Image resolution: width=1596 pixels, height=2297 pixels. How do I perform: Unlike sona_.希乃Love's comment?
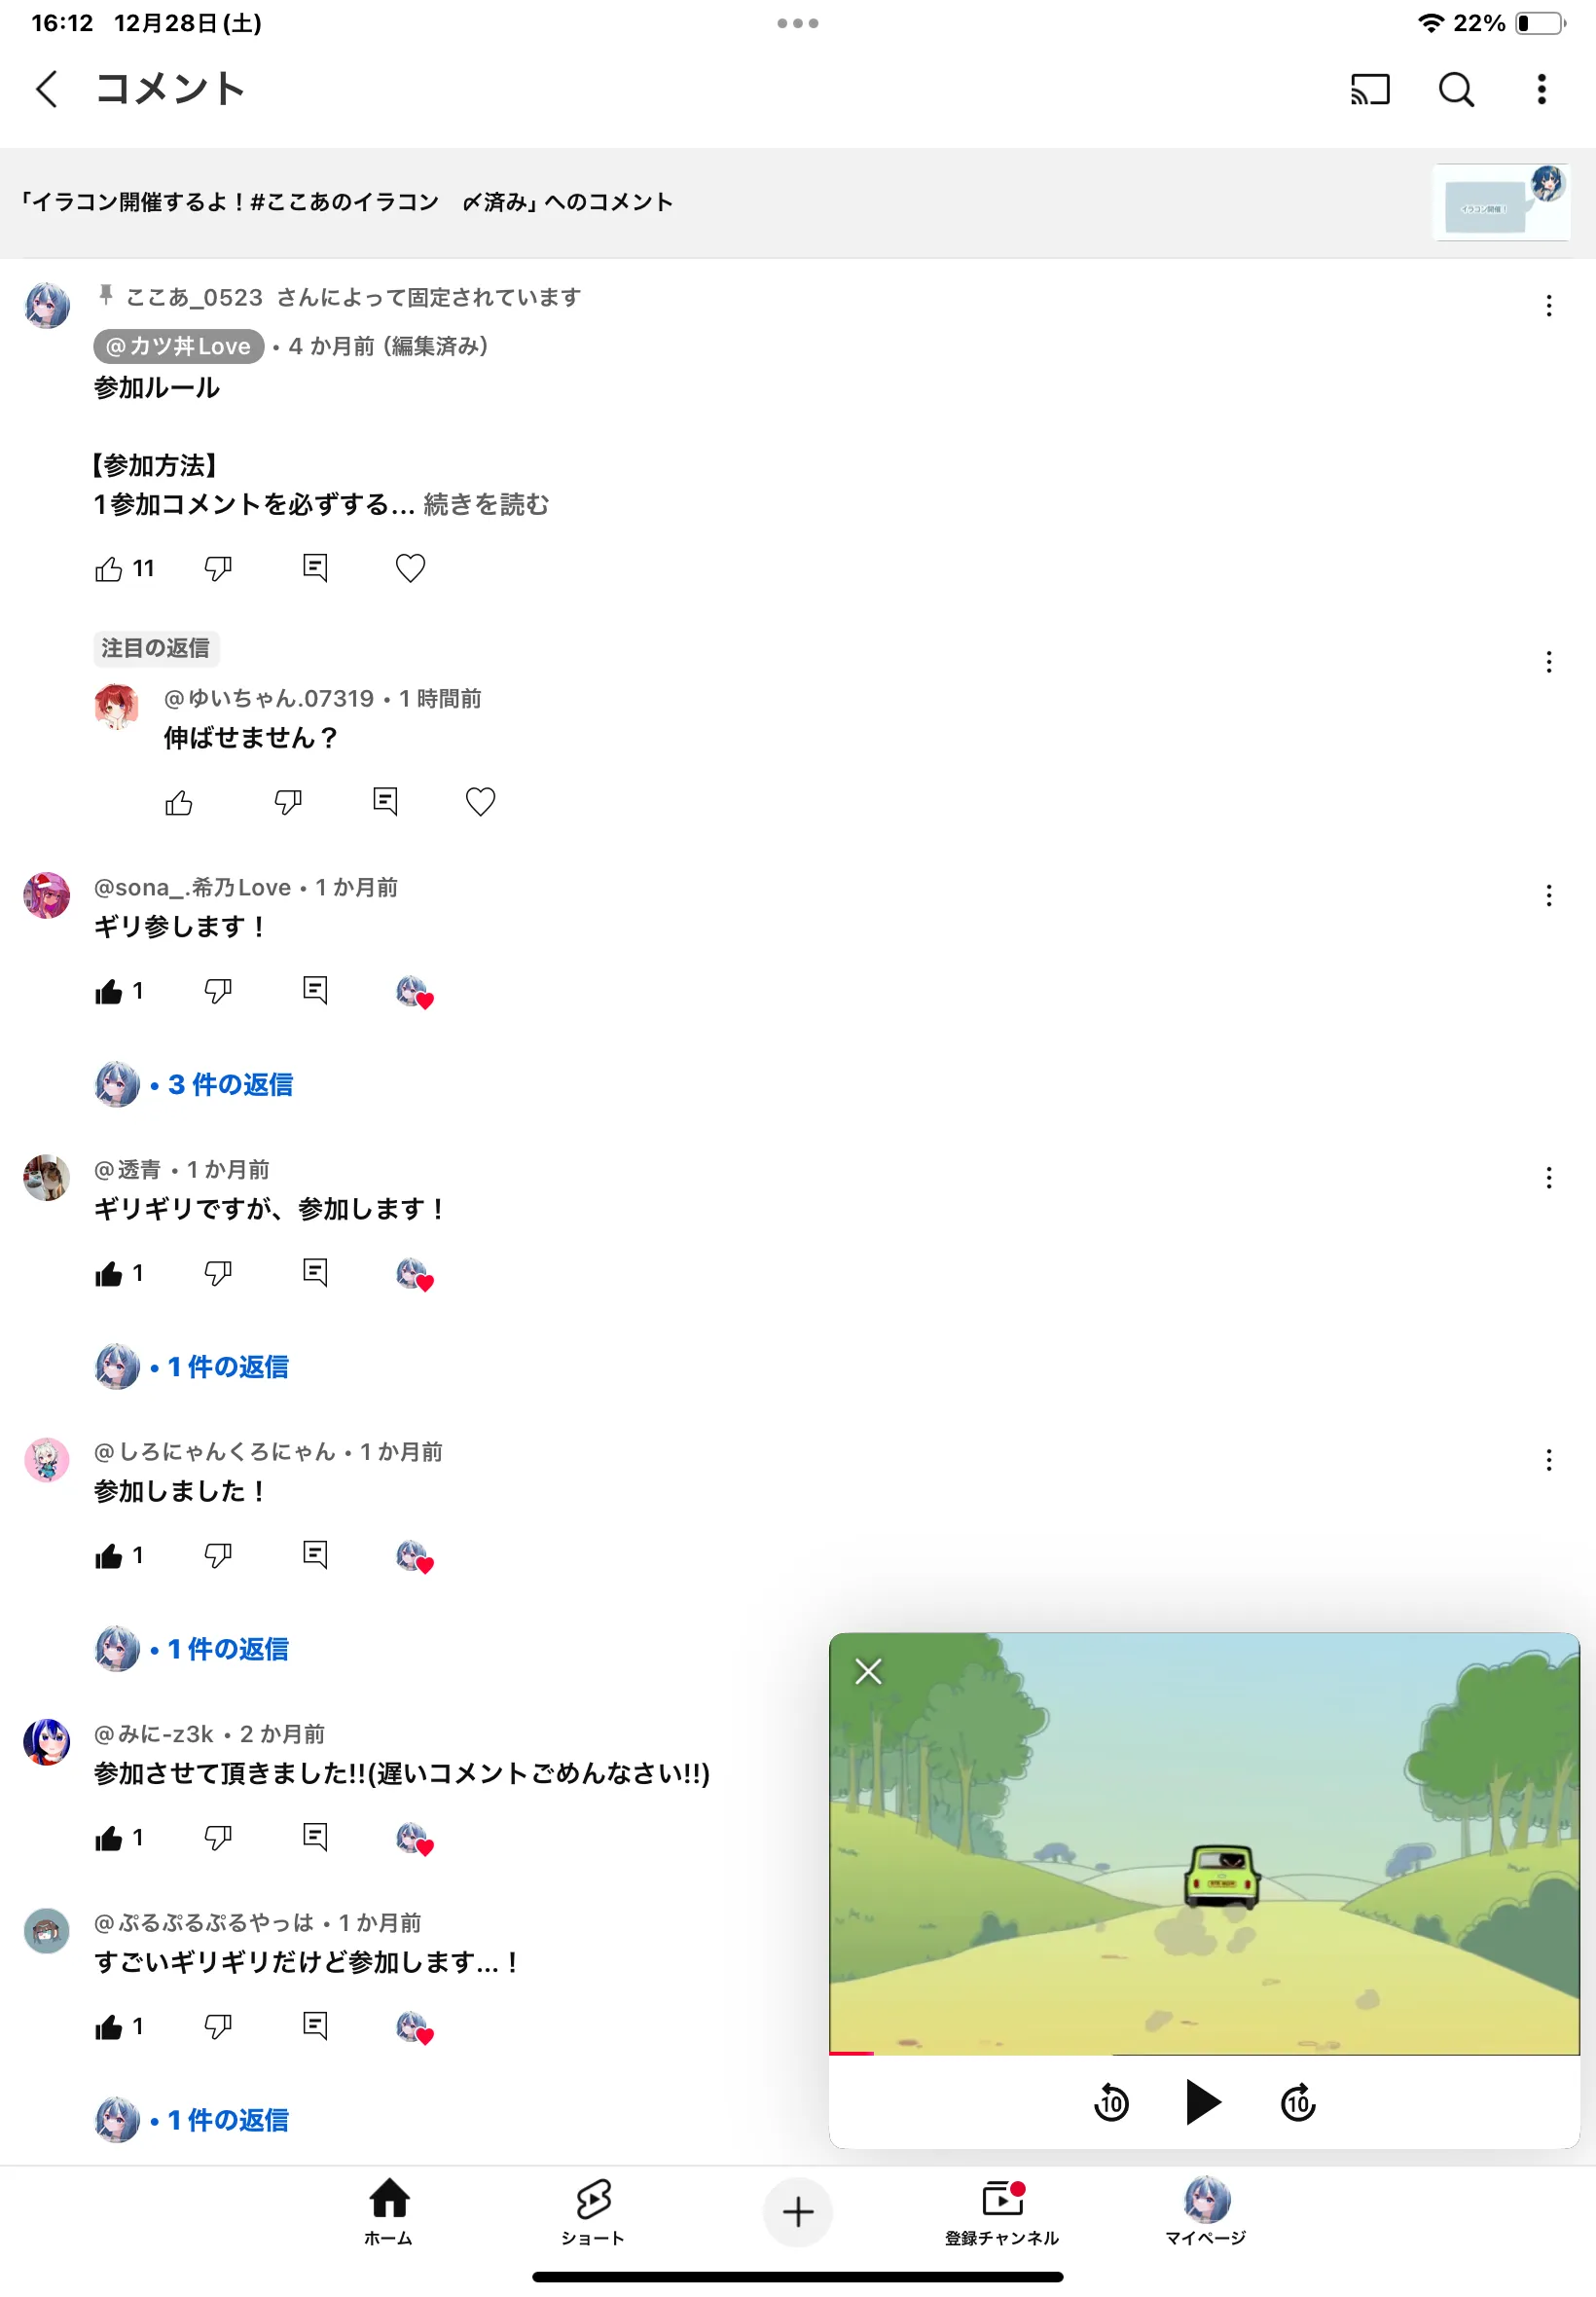[108, 991]
